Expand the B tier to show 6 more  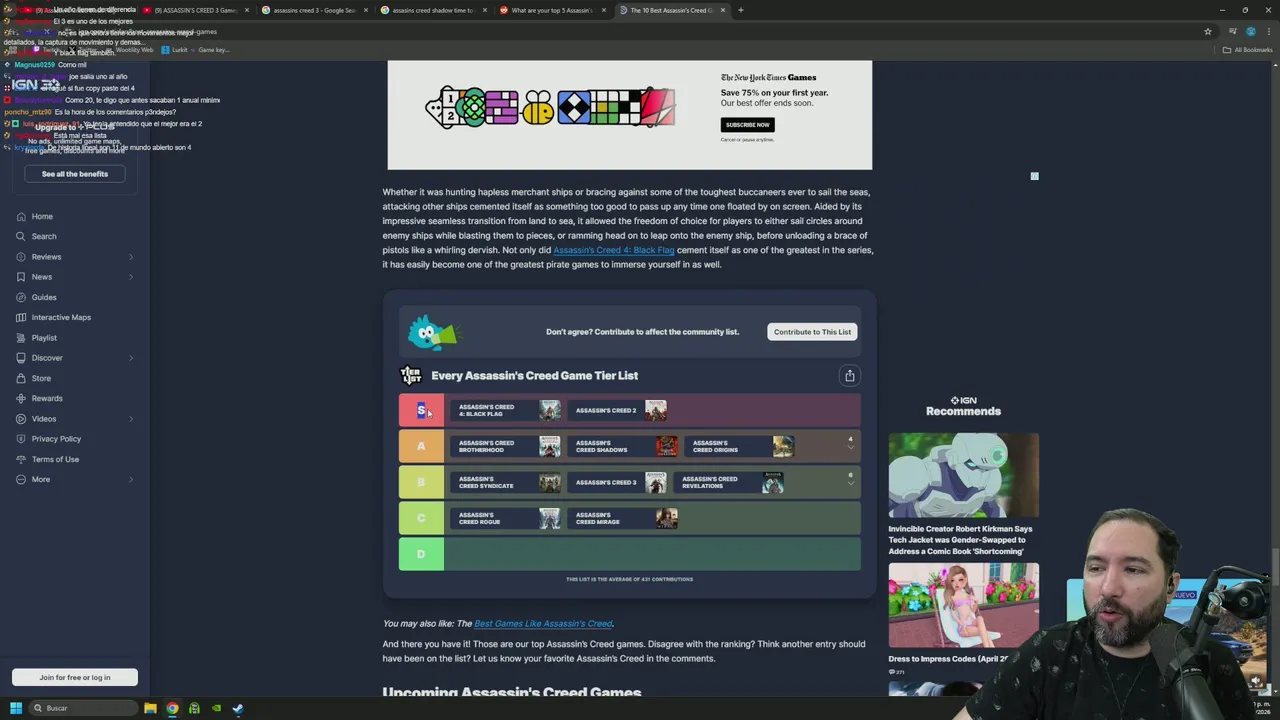click(x=851, y=479)
